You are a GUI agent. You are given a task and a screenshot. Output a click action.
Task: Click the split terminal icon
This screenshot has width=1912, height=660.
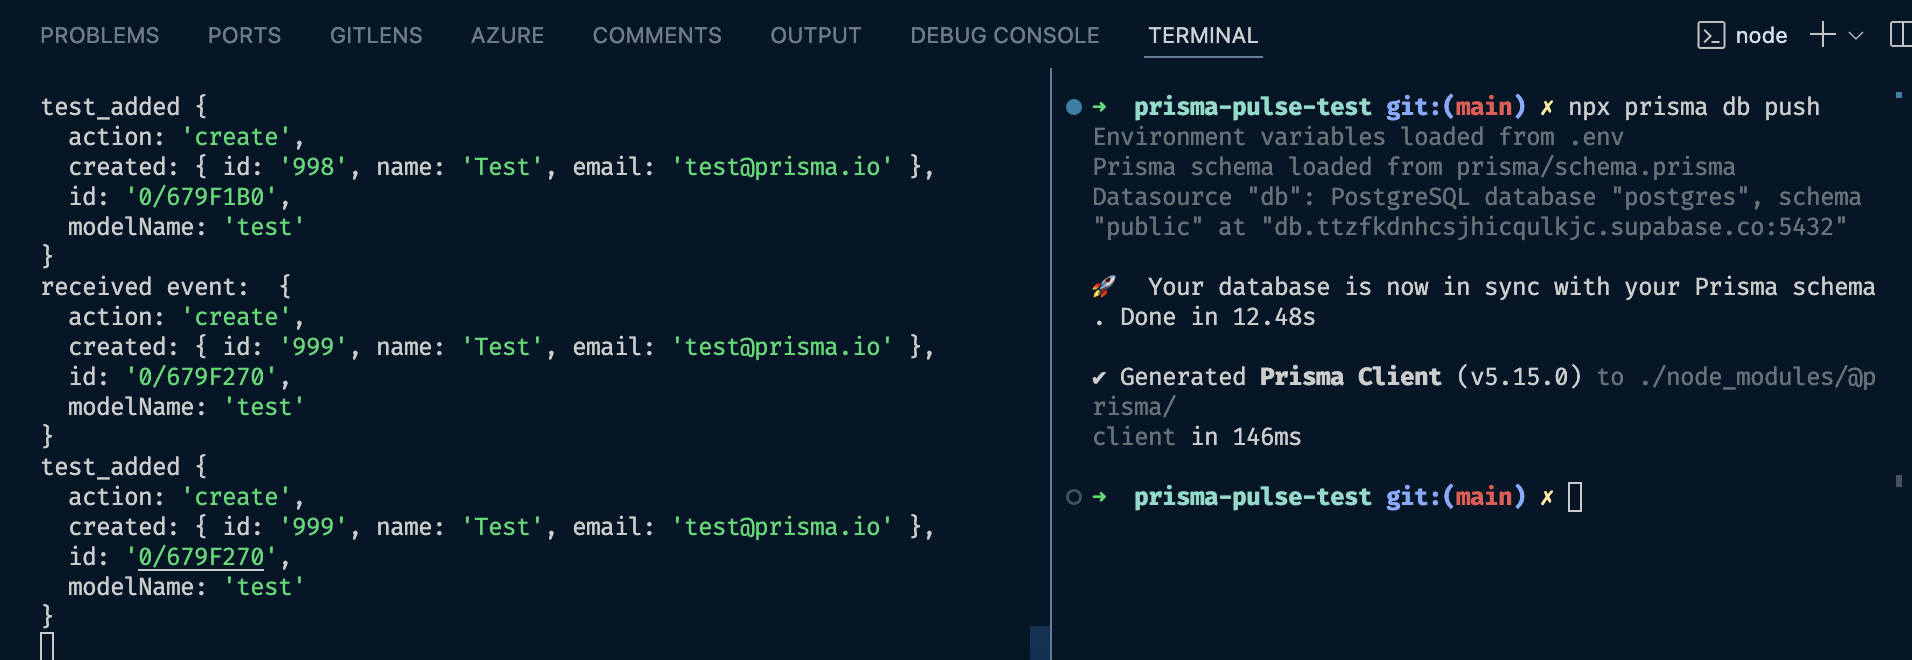(x=1900, y=35)
